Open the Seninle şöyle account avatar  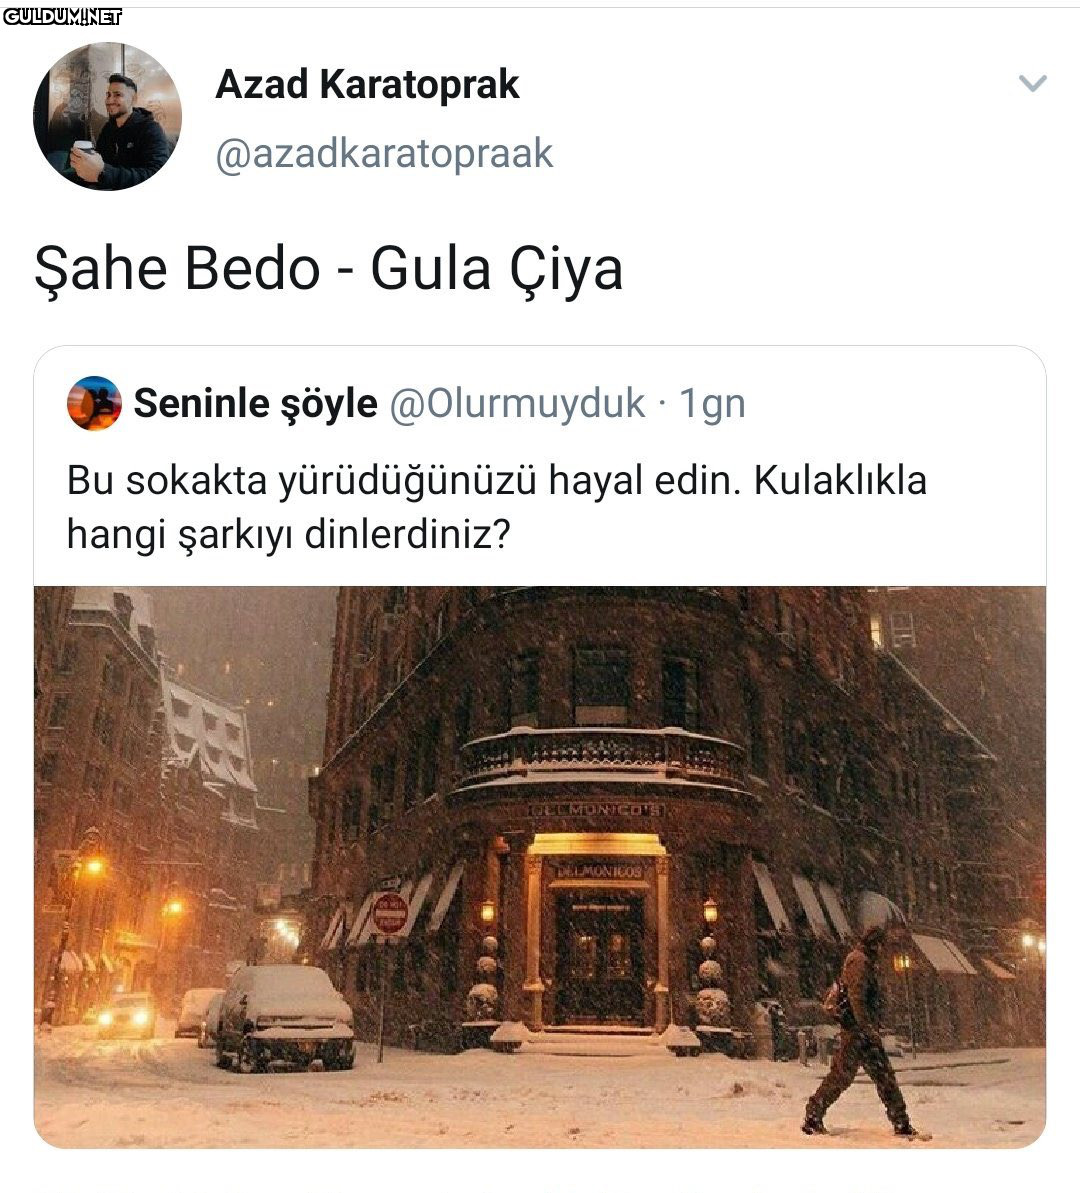(94, 403)
